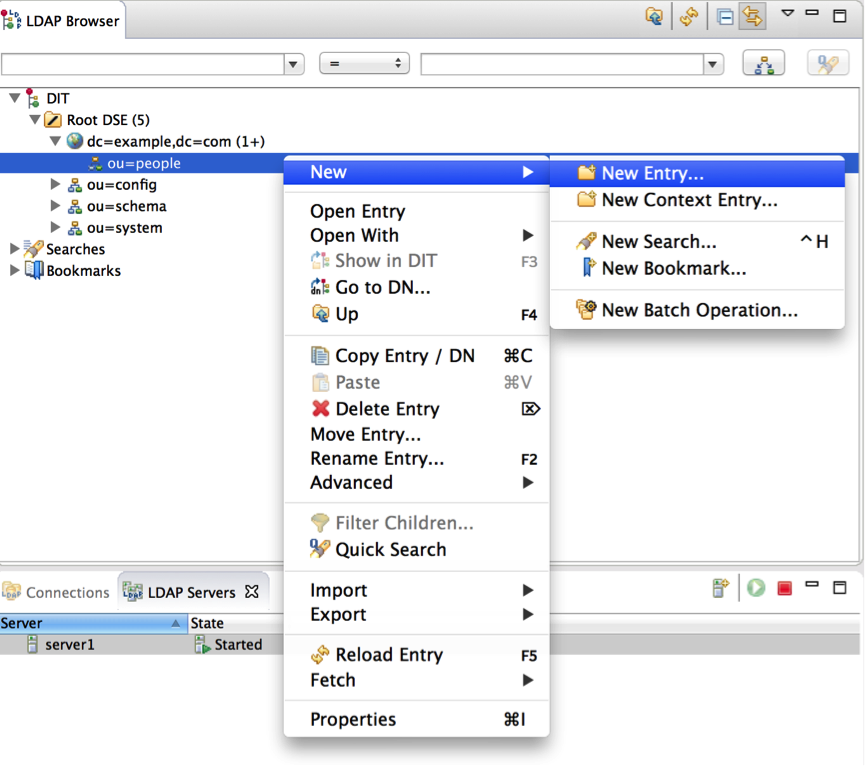Viewport: 865px width, 766px height.
Task: Toggle the Link with Editor button
Action: coord(751,16)
